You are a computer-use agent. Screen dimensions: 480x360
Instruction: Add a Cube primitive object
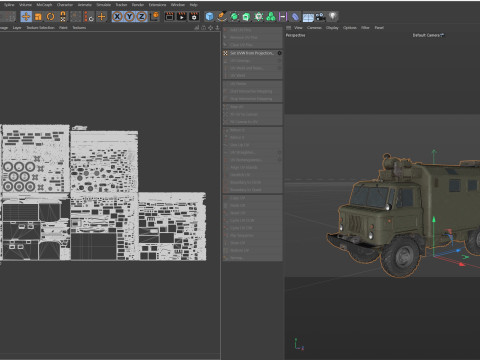click(209, 16)
